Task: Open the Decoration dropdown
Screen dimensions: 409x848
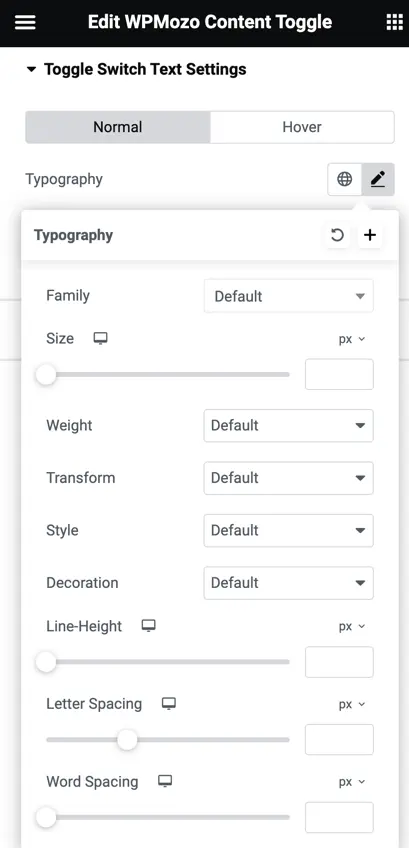Action: [x=288, y=583]
